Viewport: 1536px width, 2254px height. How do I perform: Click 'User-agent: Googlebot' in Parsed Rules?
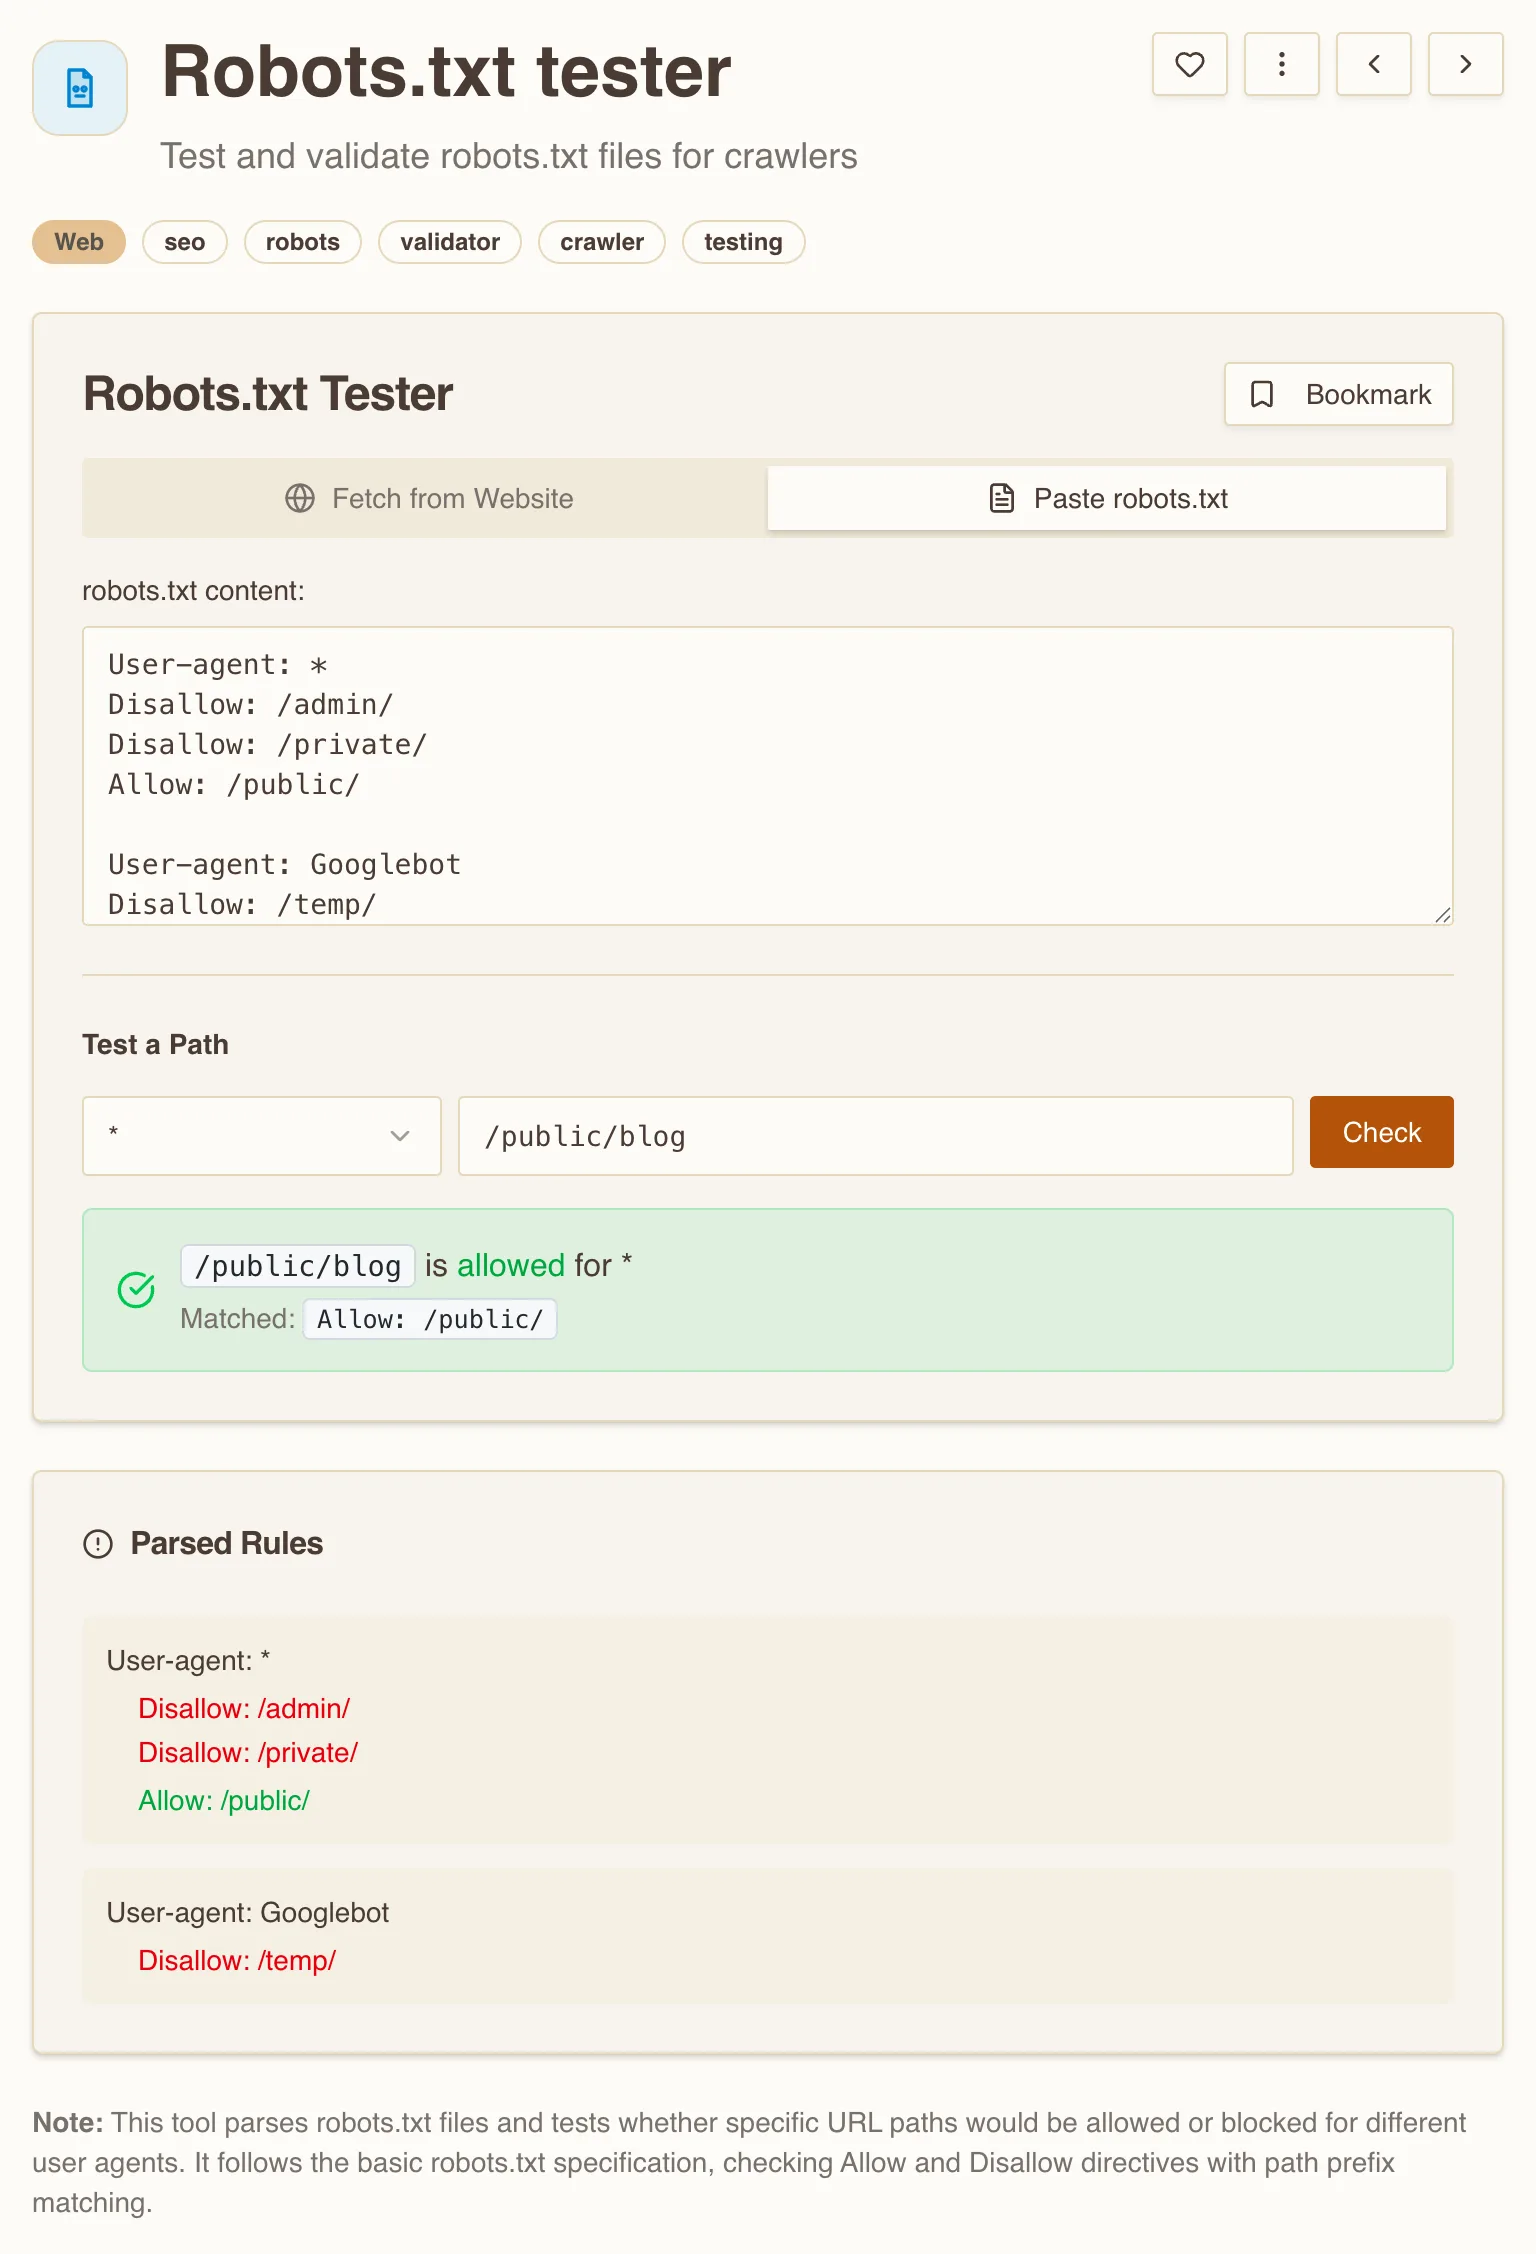coord(248,1912)
